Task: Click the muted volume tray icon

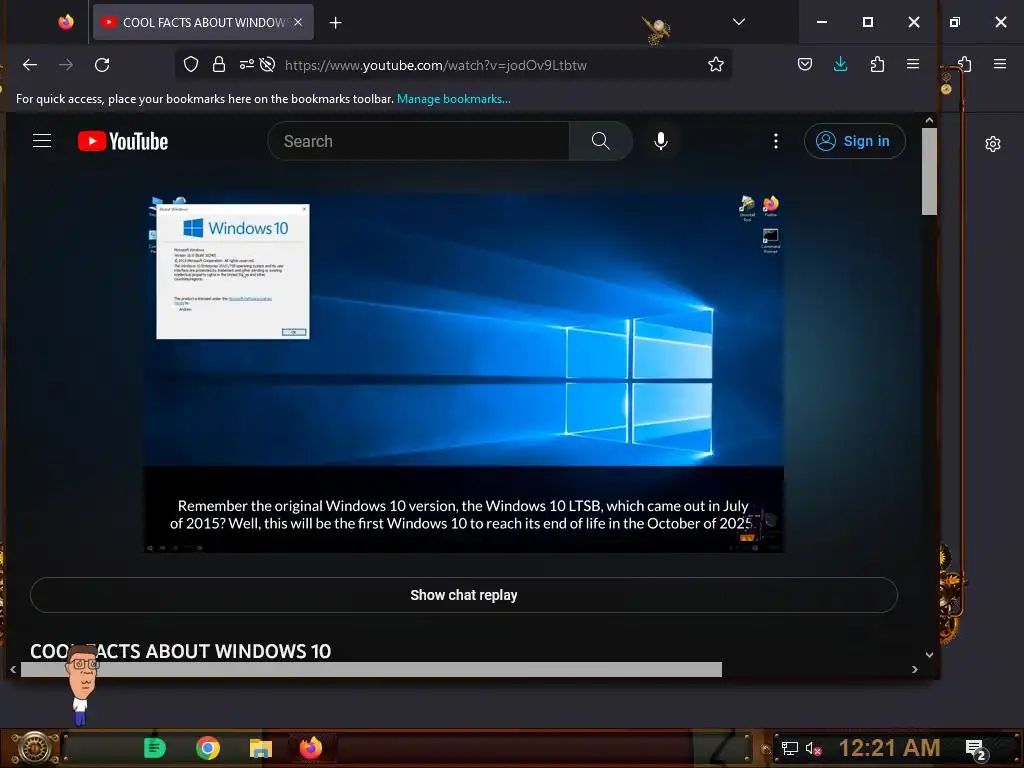Action: 812,749
